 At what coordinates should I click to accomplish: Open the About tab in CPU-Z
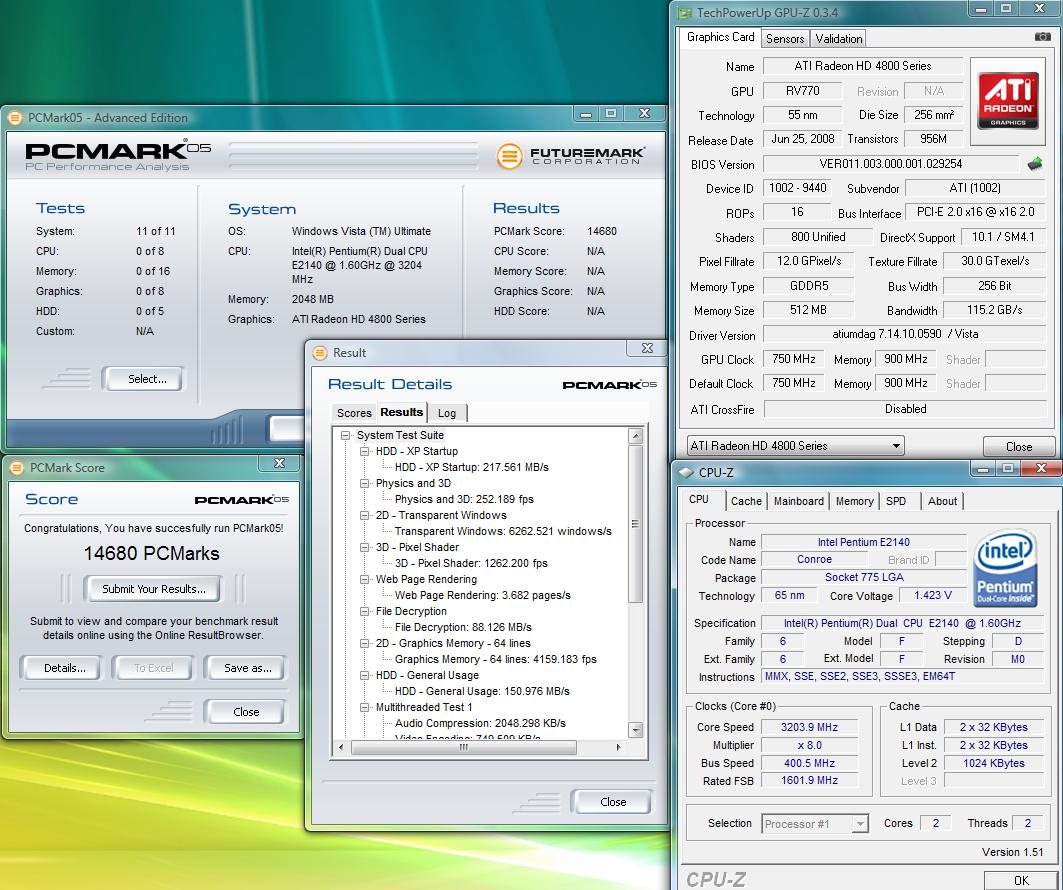pos(942,501)
